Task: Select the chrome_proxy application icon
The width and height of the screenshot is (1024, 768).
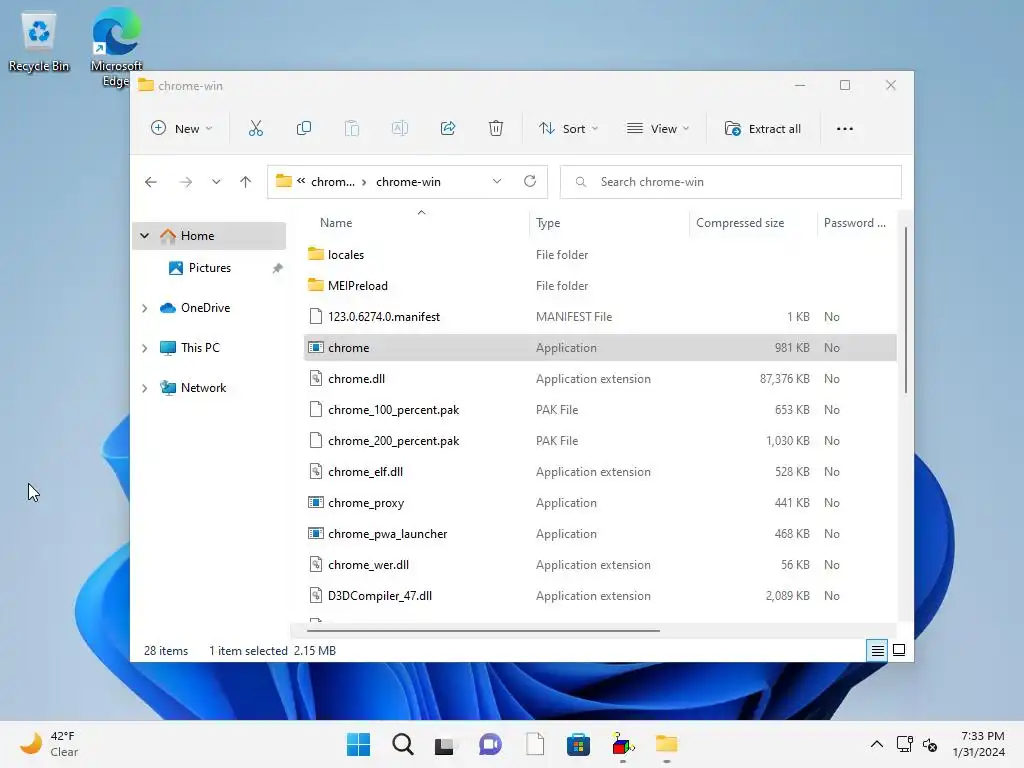Action: (x=315, y=502)
